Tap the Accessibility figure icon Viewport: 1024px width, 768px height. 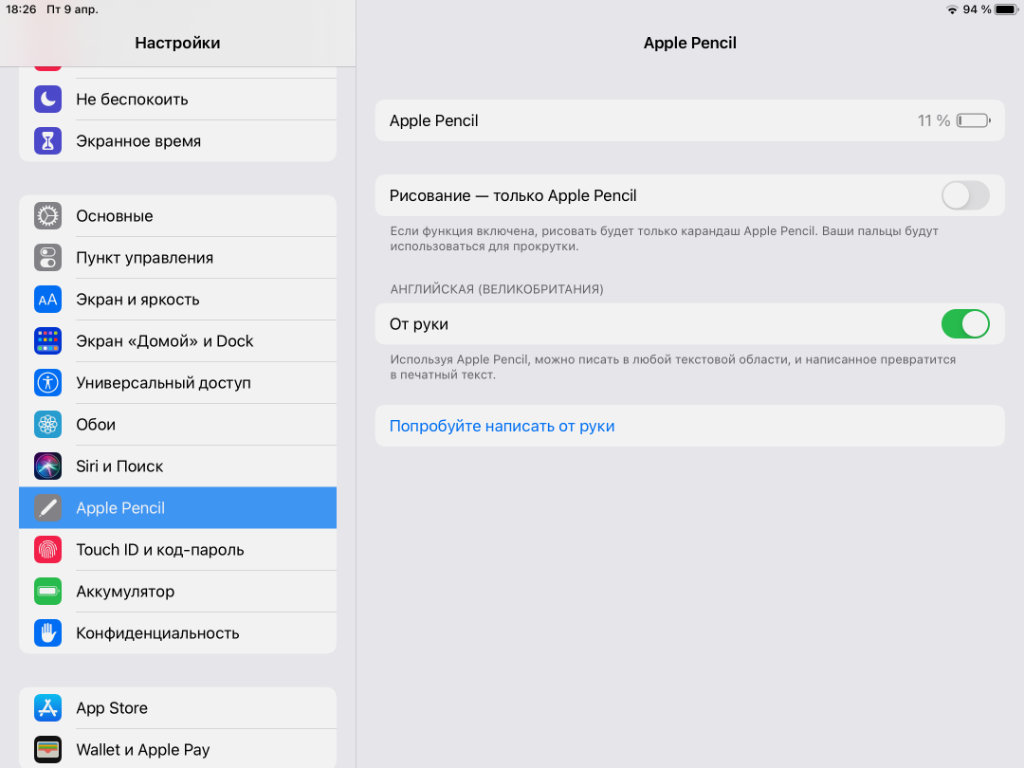click(x=48, y=383)
